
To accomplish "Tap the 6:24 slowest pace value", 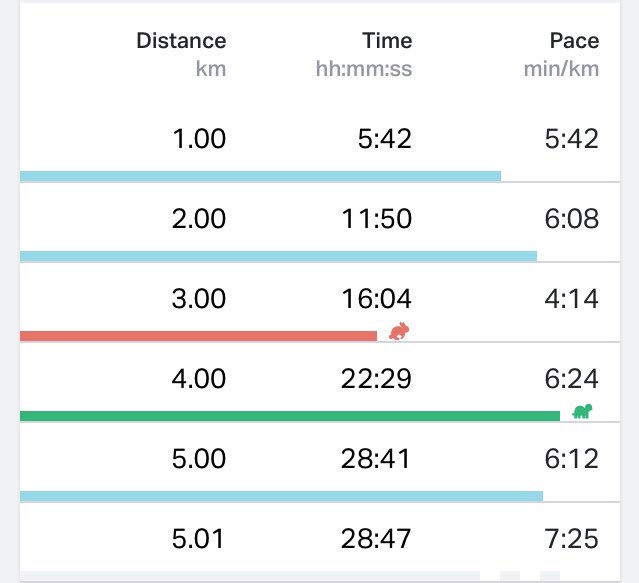I will tap(571, 378).
